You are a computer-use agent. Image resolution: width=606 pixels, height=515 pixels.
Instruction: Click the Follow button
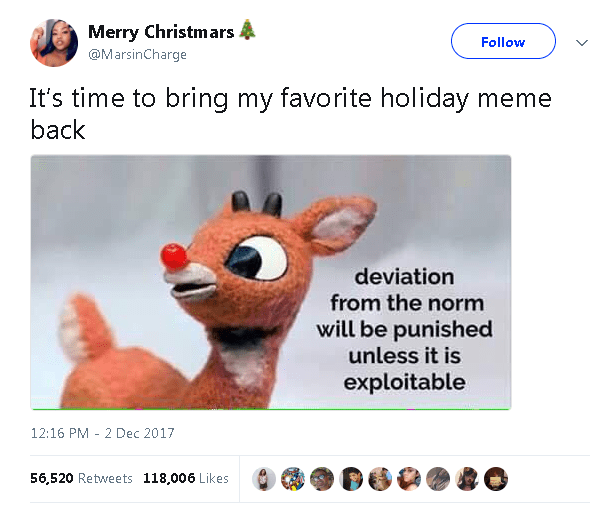tap(502, 42)
